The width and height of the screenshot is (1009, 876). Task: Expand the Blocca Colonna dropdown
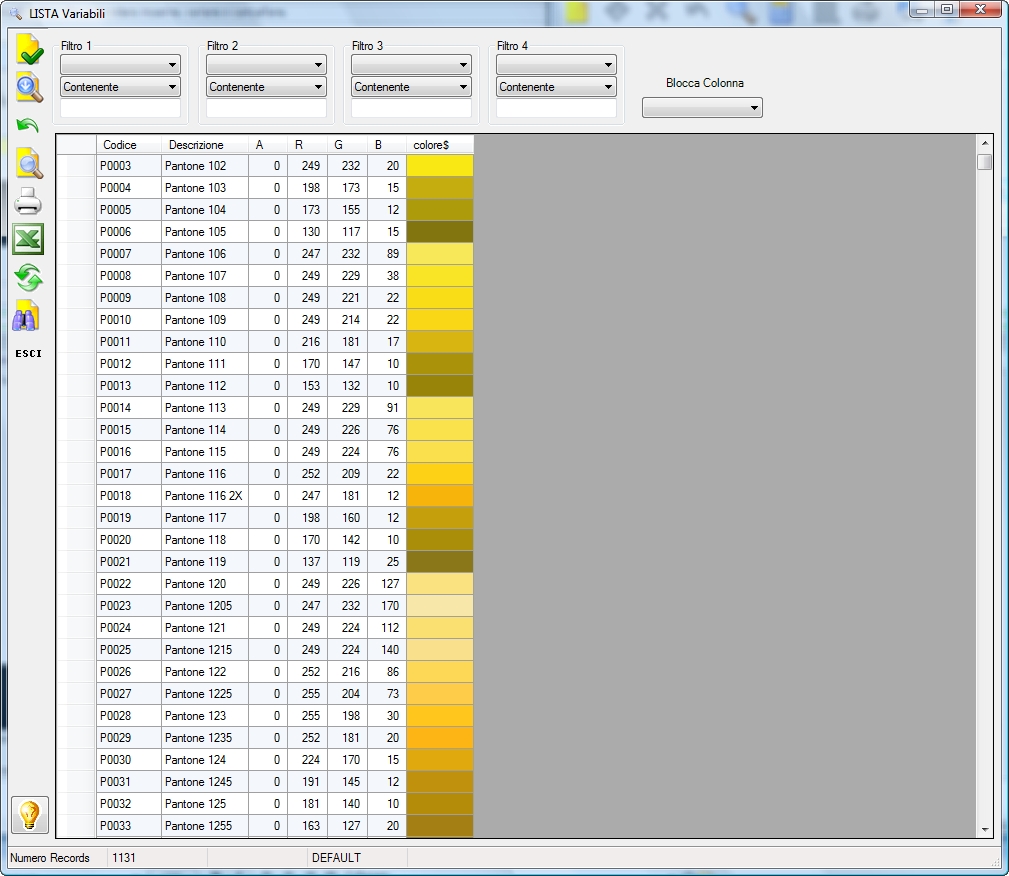pos(702,107)
